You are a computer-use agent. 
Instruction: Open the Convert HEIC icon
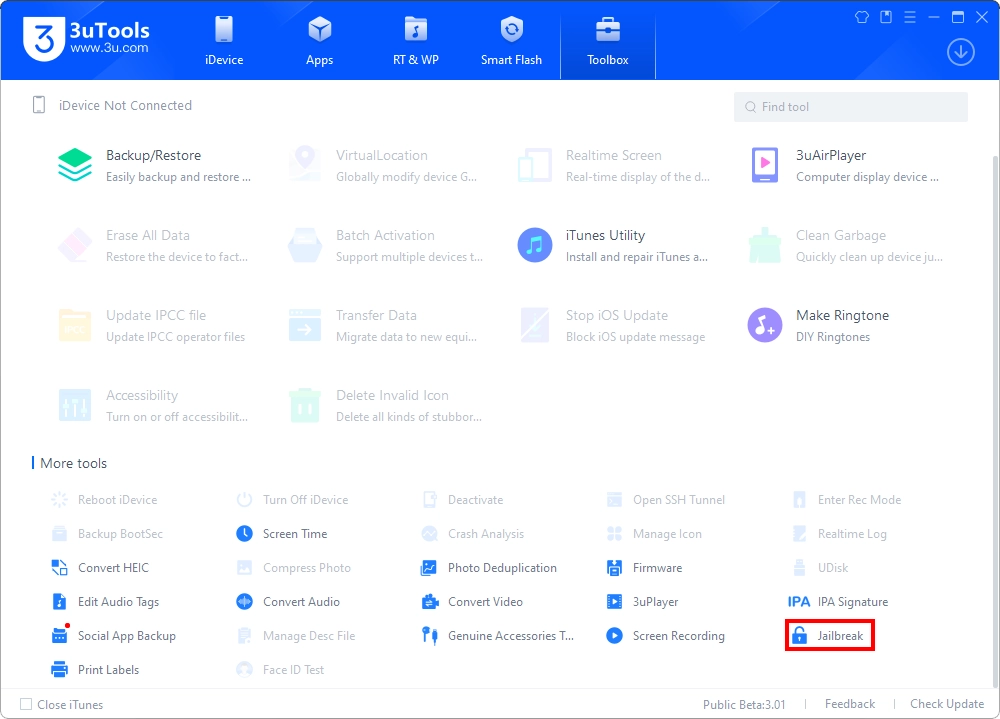(x=59, y=567)
